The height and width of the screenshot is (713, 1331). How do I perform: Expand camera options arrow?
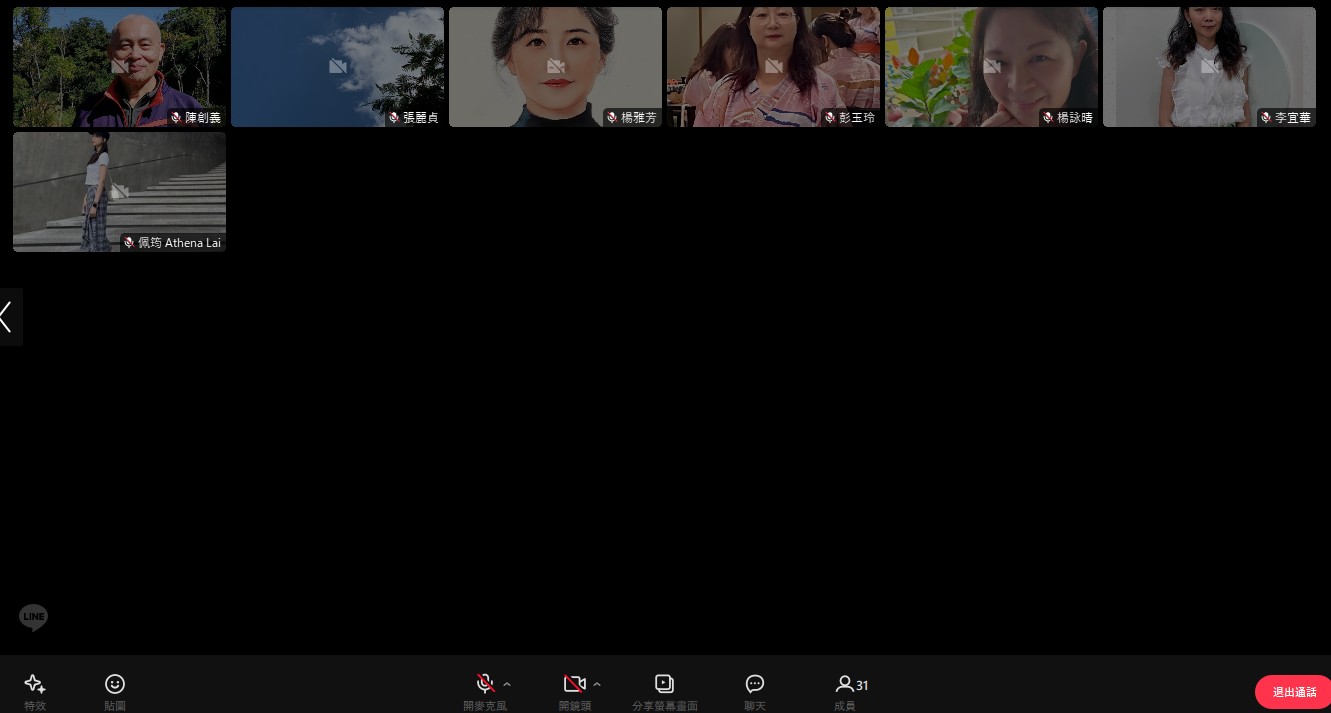tap(597, 684)
